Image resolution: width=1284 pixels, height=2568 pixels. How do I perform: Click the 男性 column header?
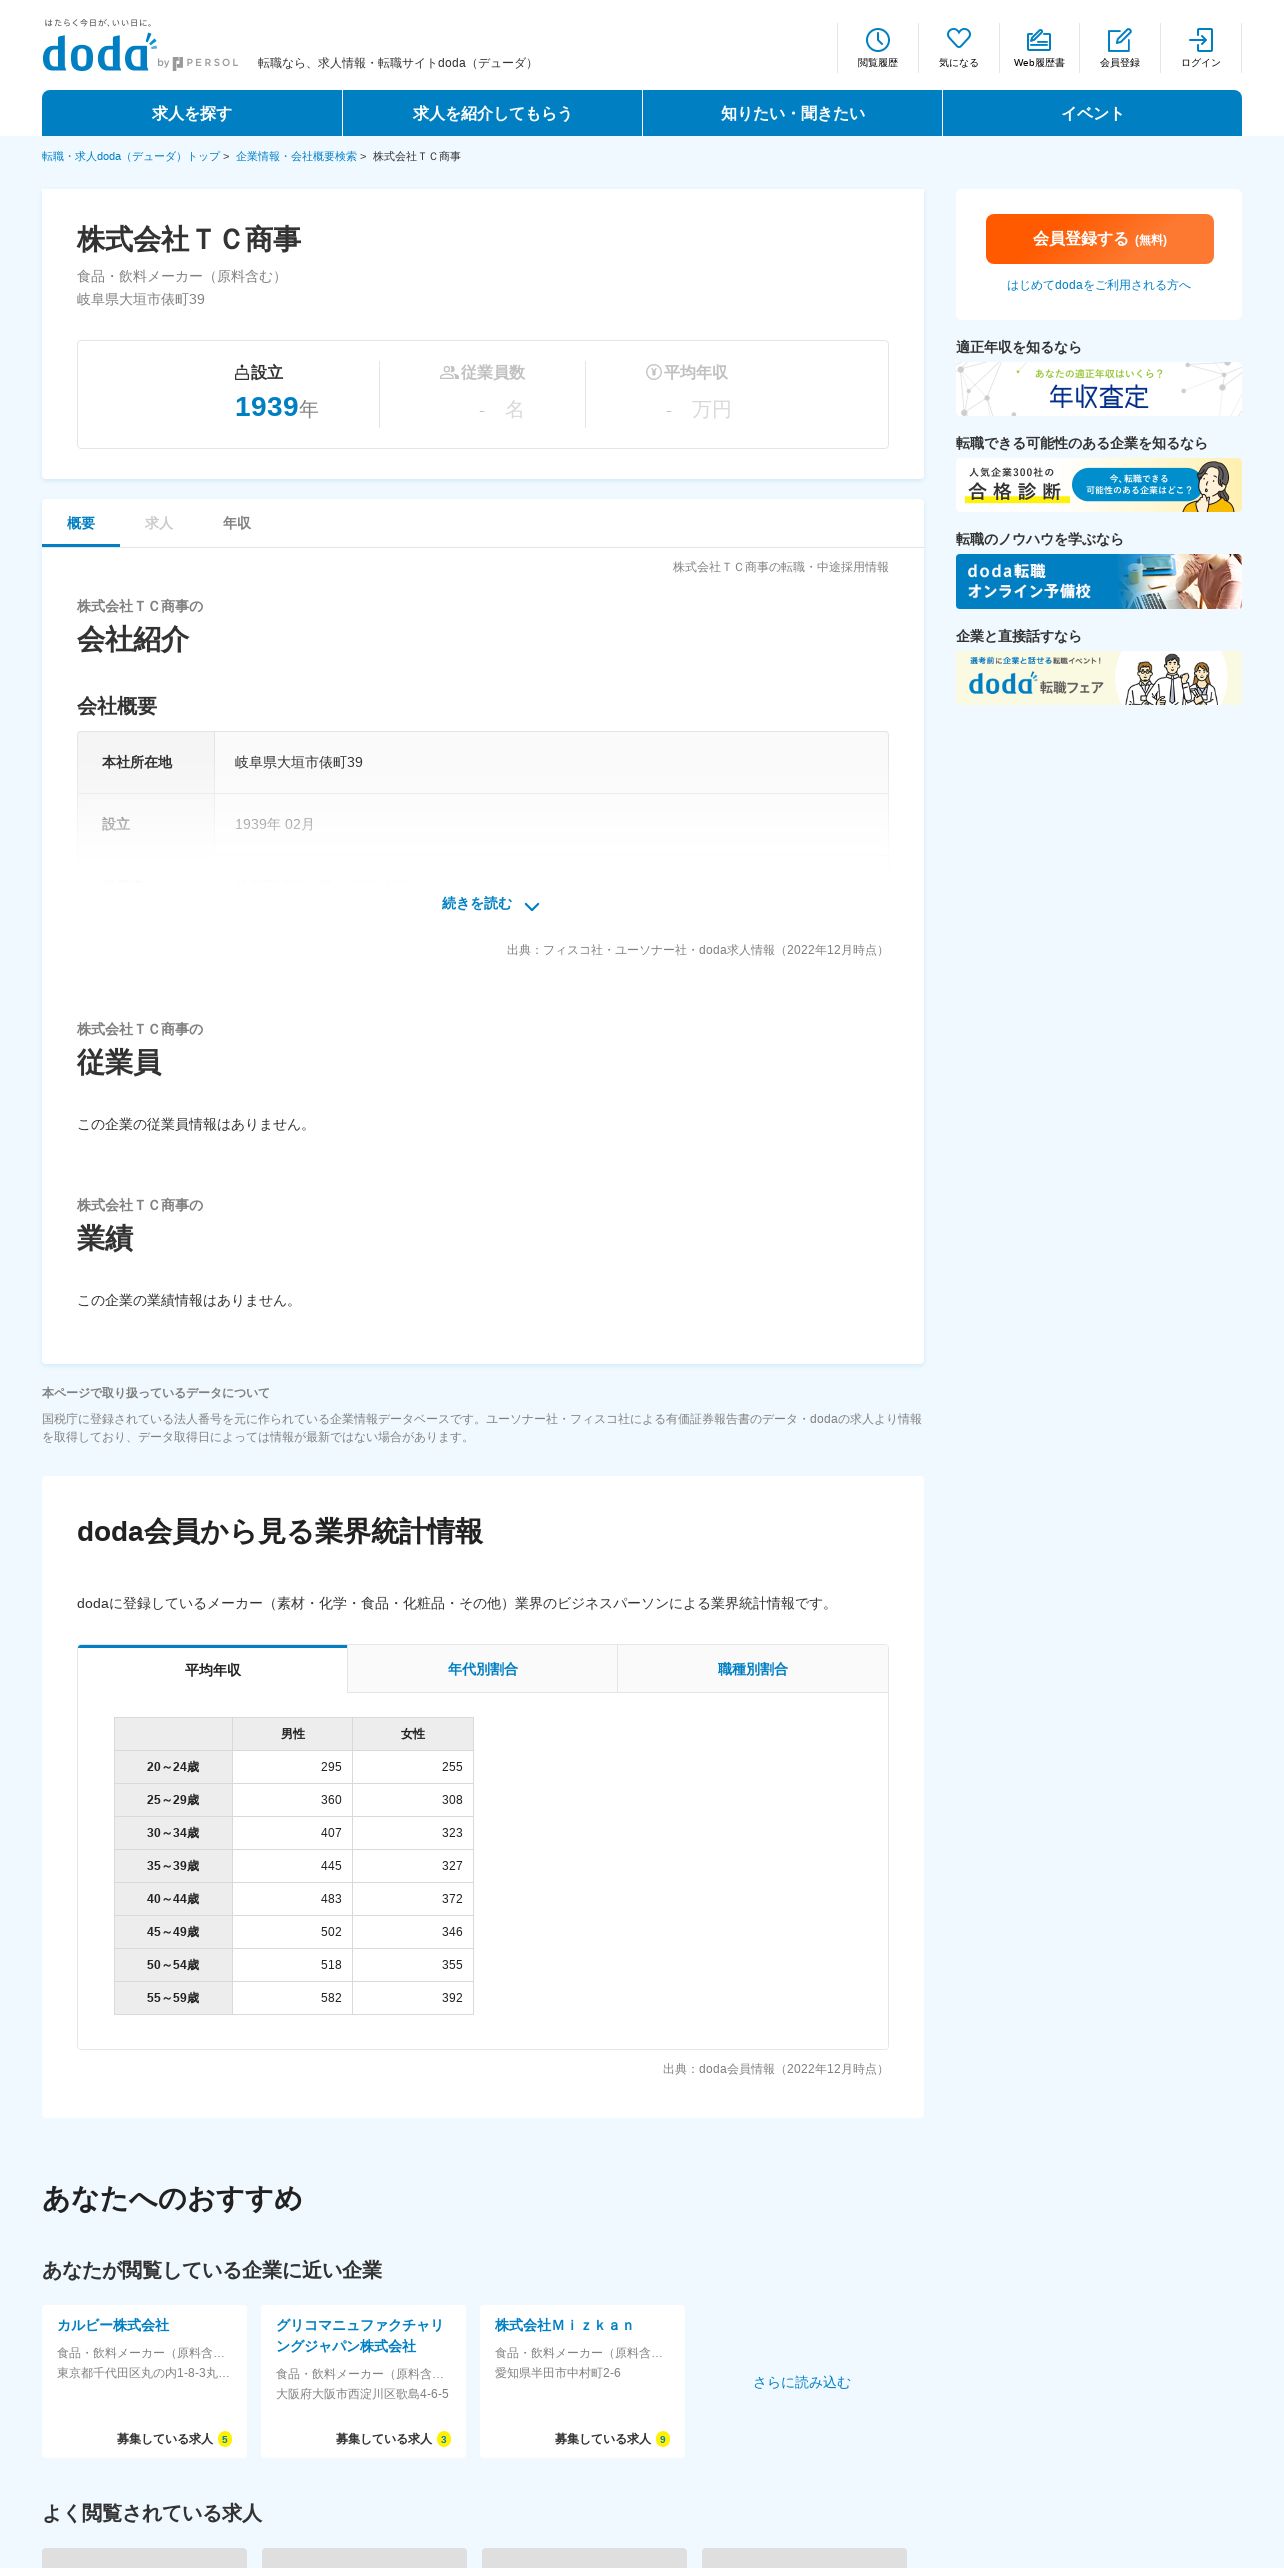click(x=292, y=1734)
